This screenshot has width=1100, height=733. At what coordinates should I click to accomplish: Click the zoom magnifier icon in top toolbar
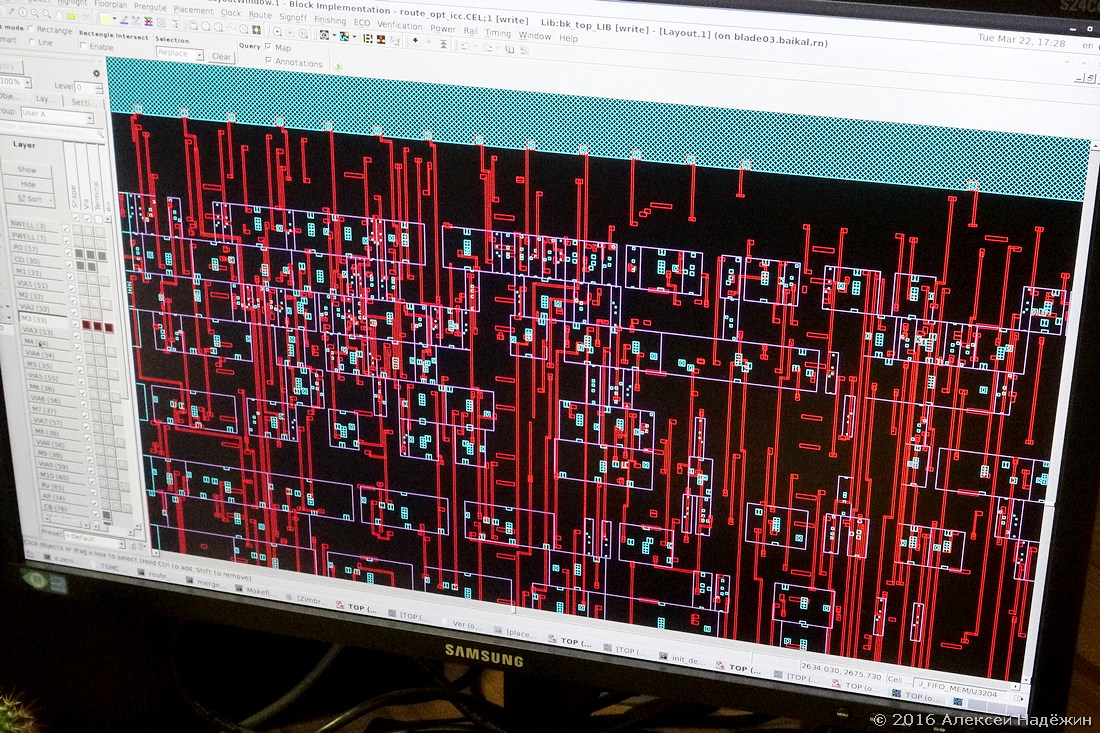click(x=34, y=13)
